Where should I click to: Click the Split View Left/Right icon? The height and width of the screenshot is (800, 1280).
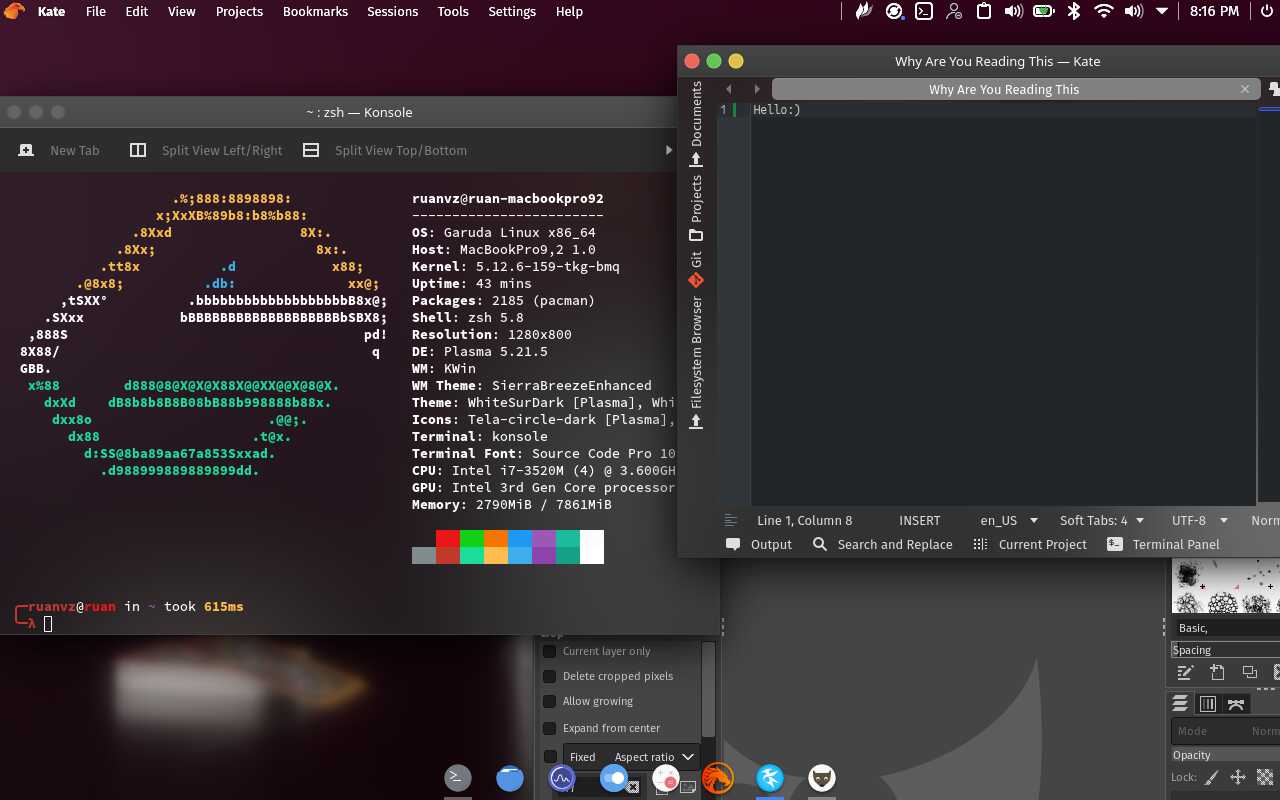138,150
